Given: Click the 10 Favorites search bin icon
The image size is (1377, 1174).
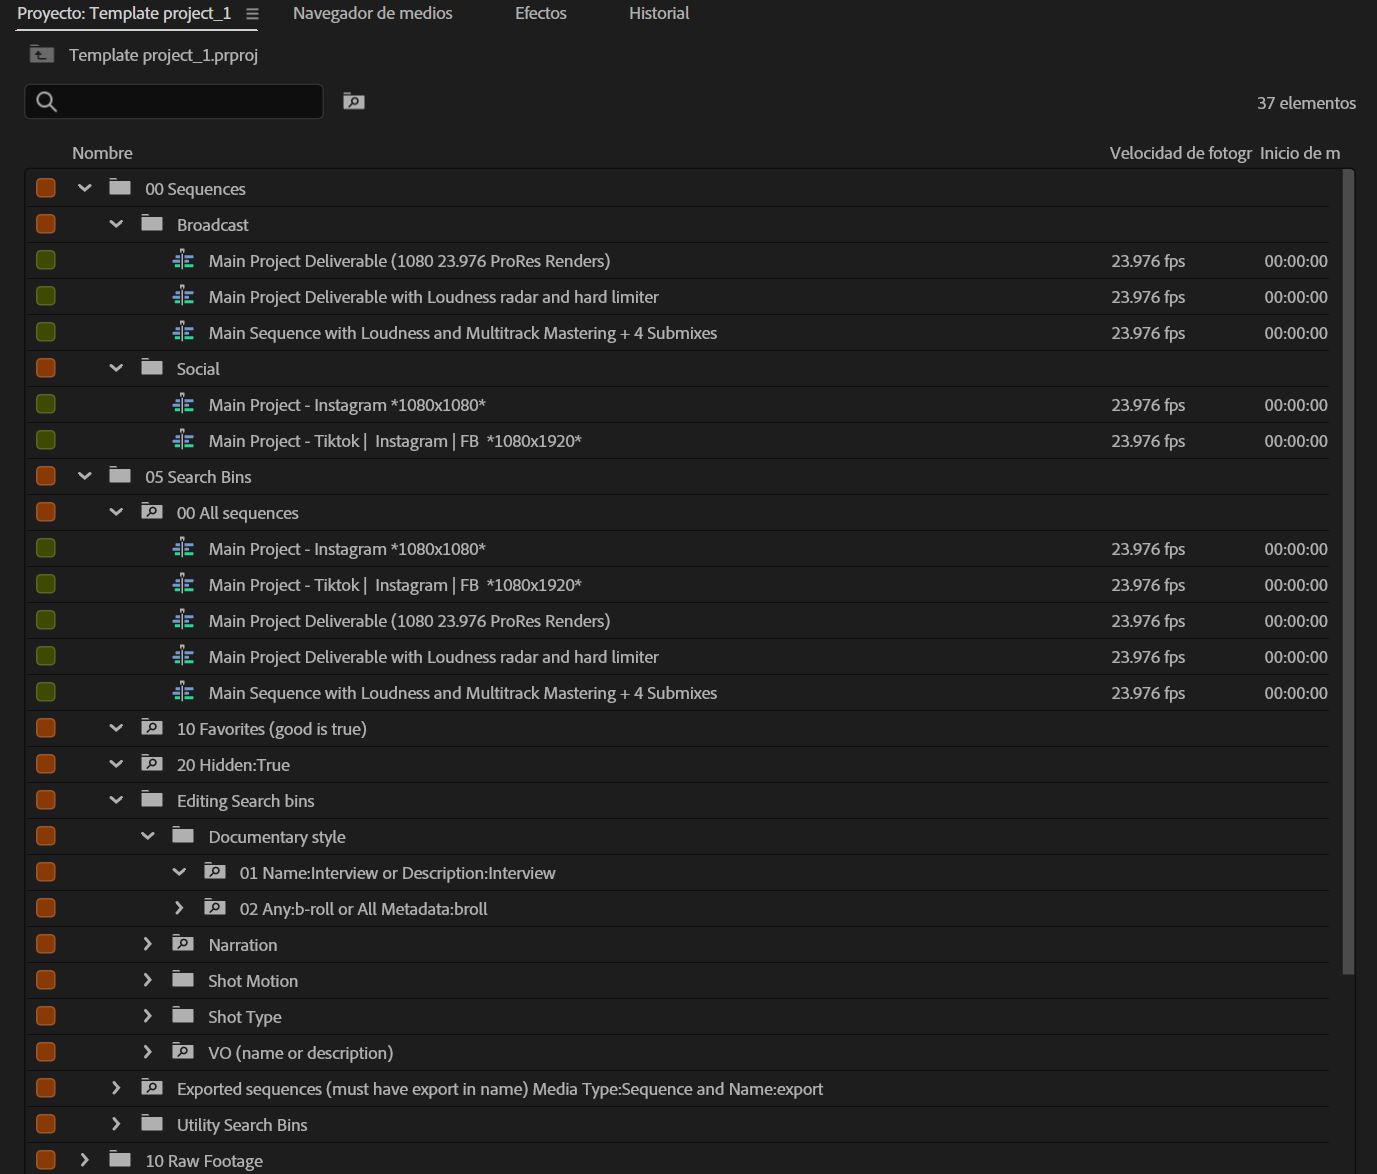Looking at the screenshot, I should (x=152, y=727).
